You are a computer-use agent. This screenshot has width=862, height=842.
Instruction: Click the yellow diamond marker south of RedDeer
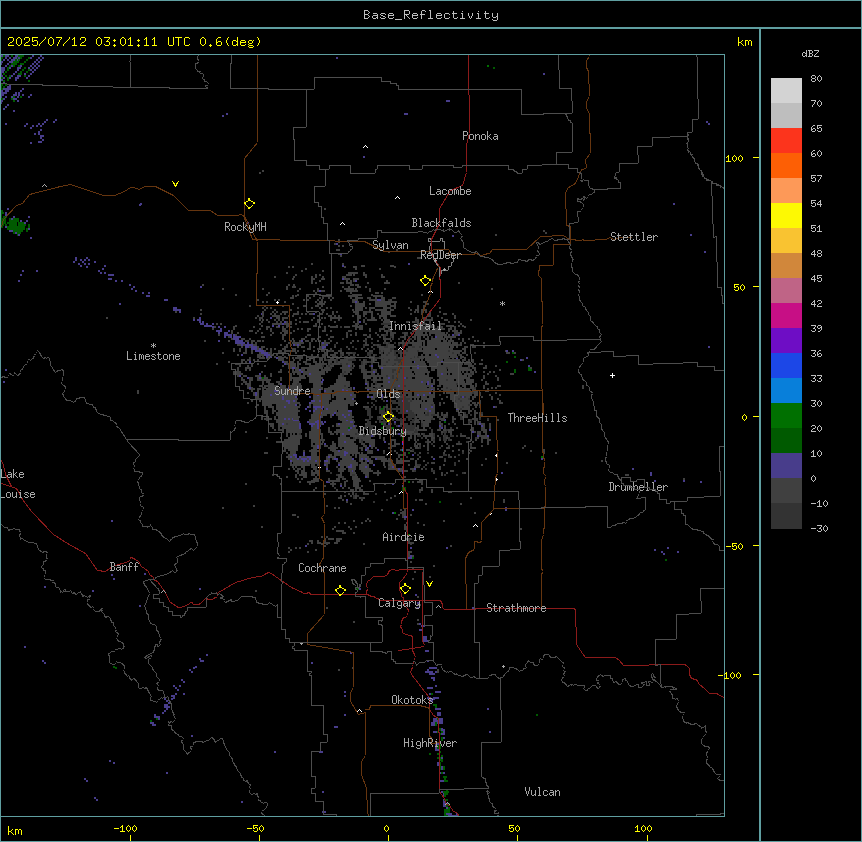pyautogui.click(x=425, y=281)
